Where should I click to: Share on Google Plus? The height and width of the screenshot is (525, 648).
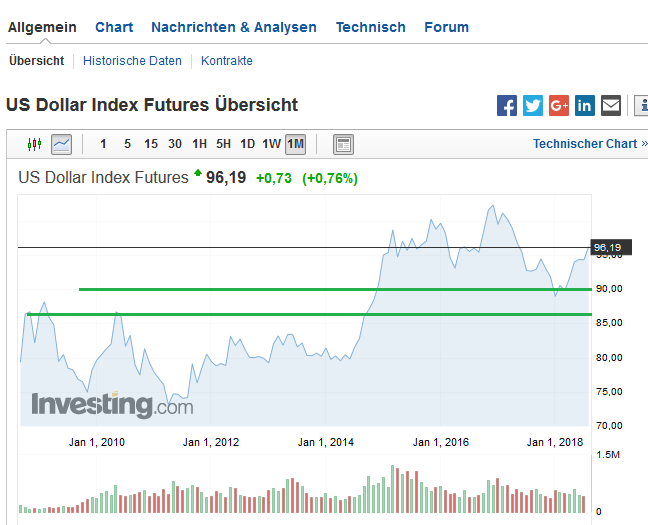559,105
